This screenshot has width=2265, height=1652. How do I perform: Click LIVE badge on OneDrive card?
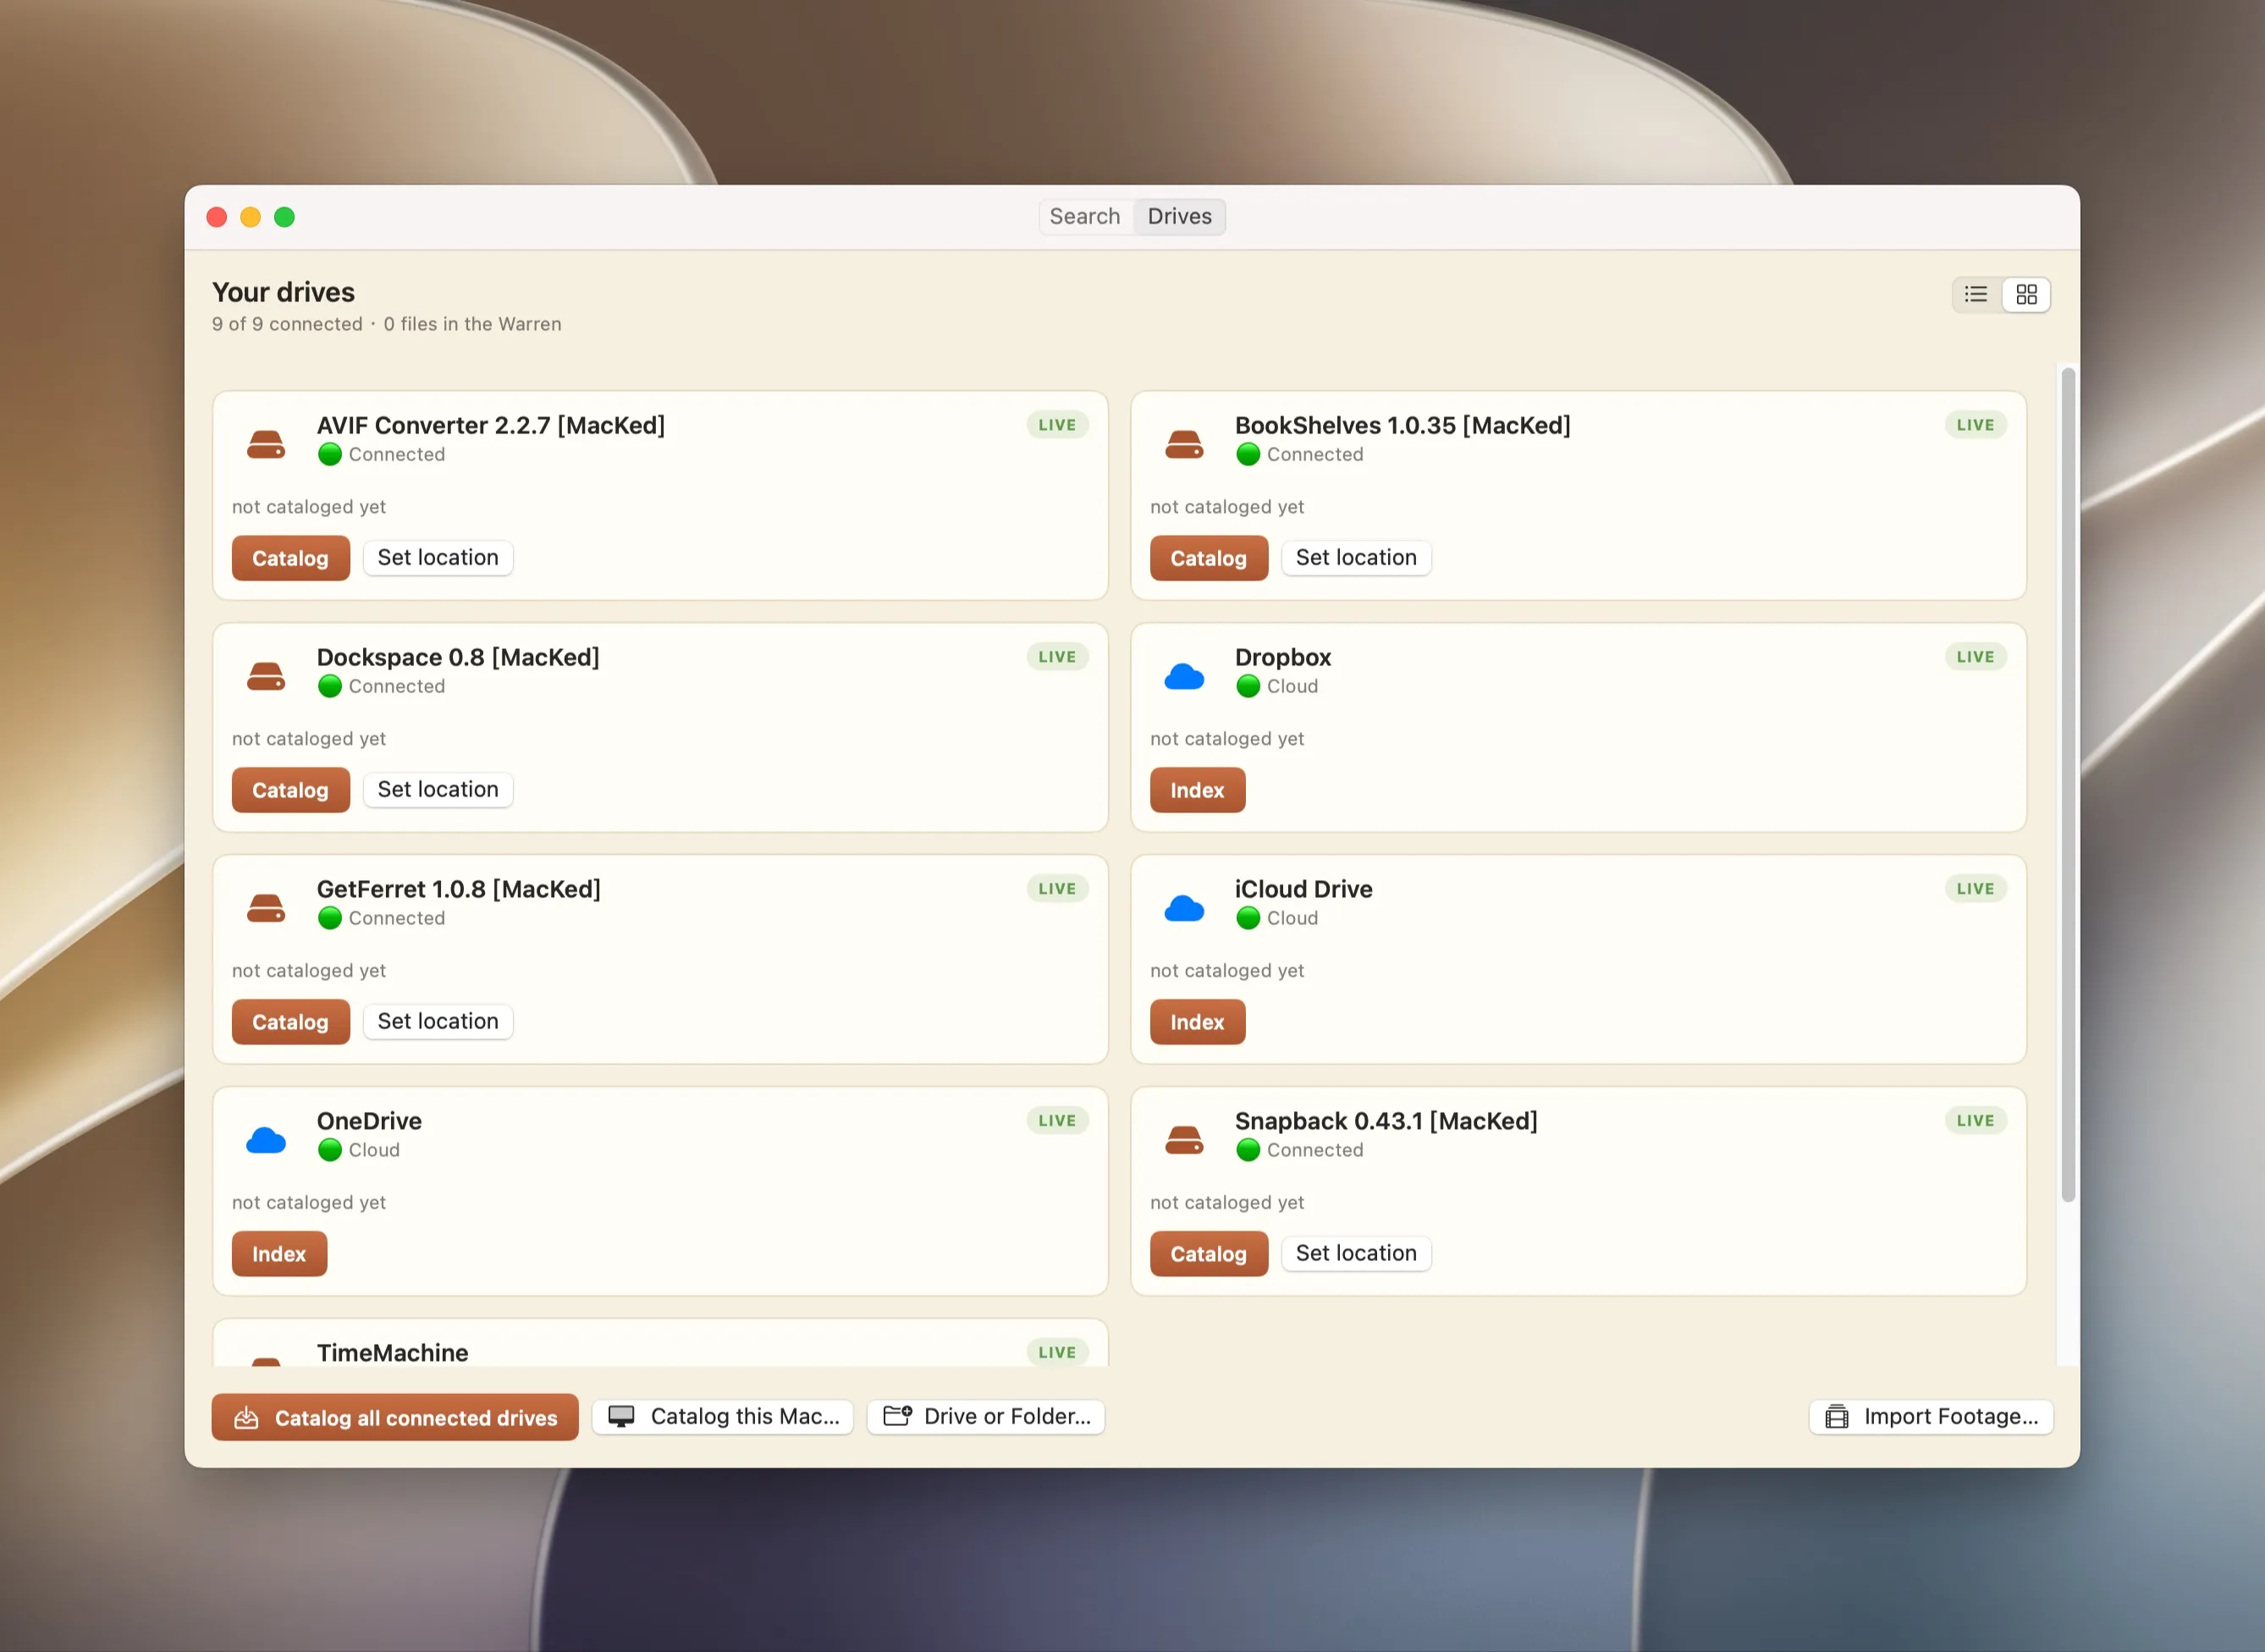(1057, 1121)
